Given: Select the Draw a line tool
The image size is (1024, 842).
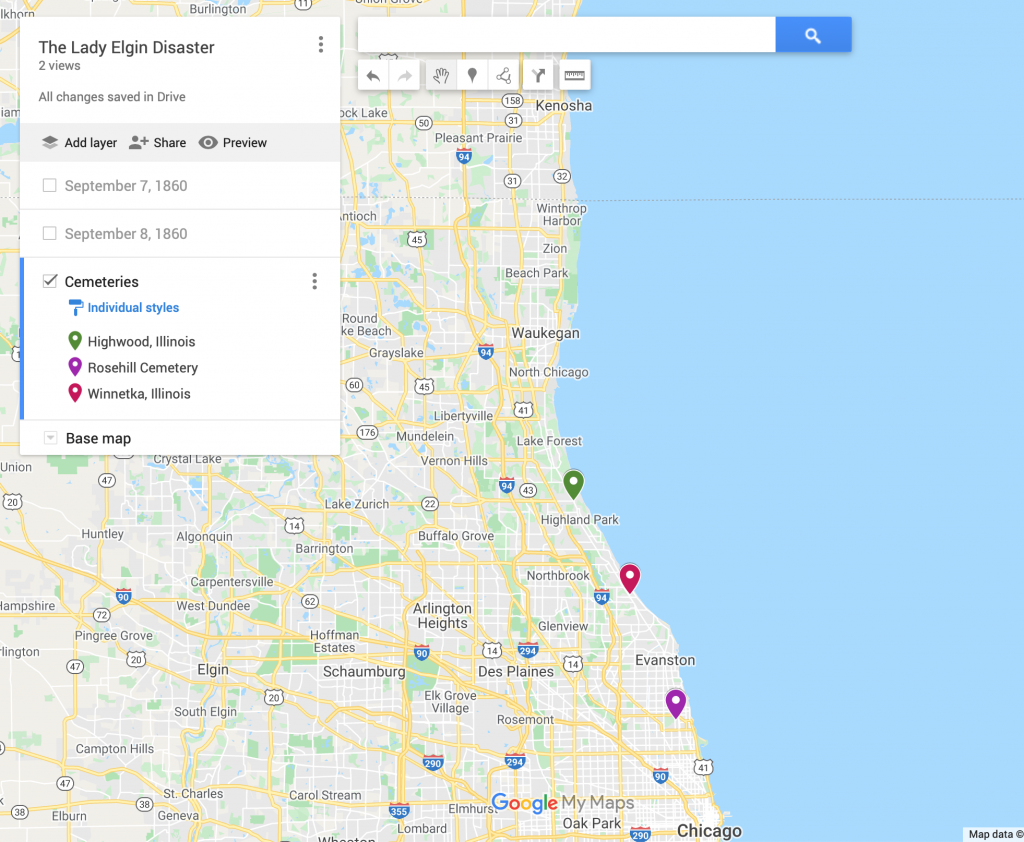Looking at the screenshot, I should click(x=504, y=76).
